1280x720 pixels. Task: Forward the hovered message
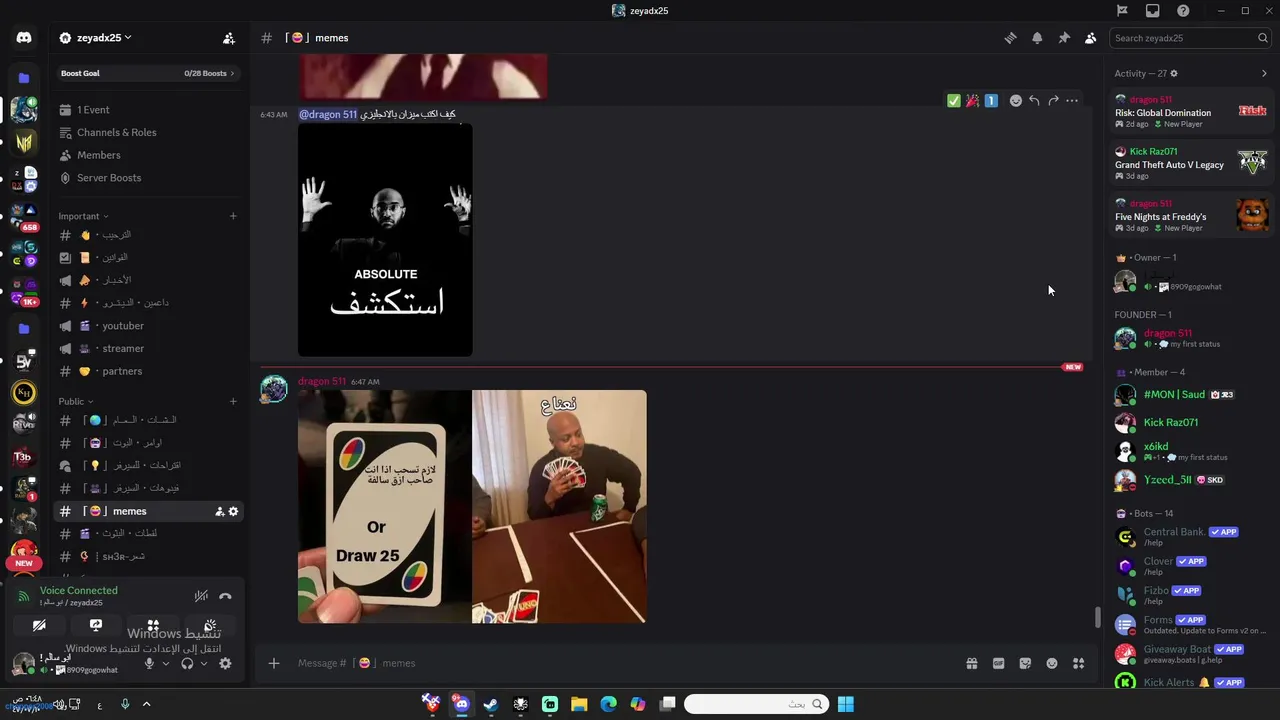tap(1053, 101)
